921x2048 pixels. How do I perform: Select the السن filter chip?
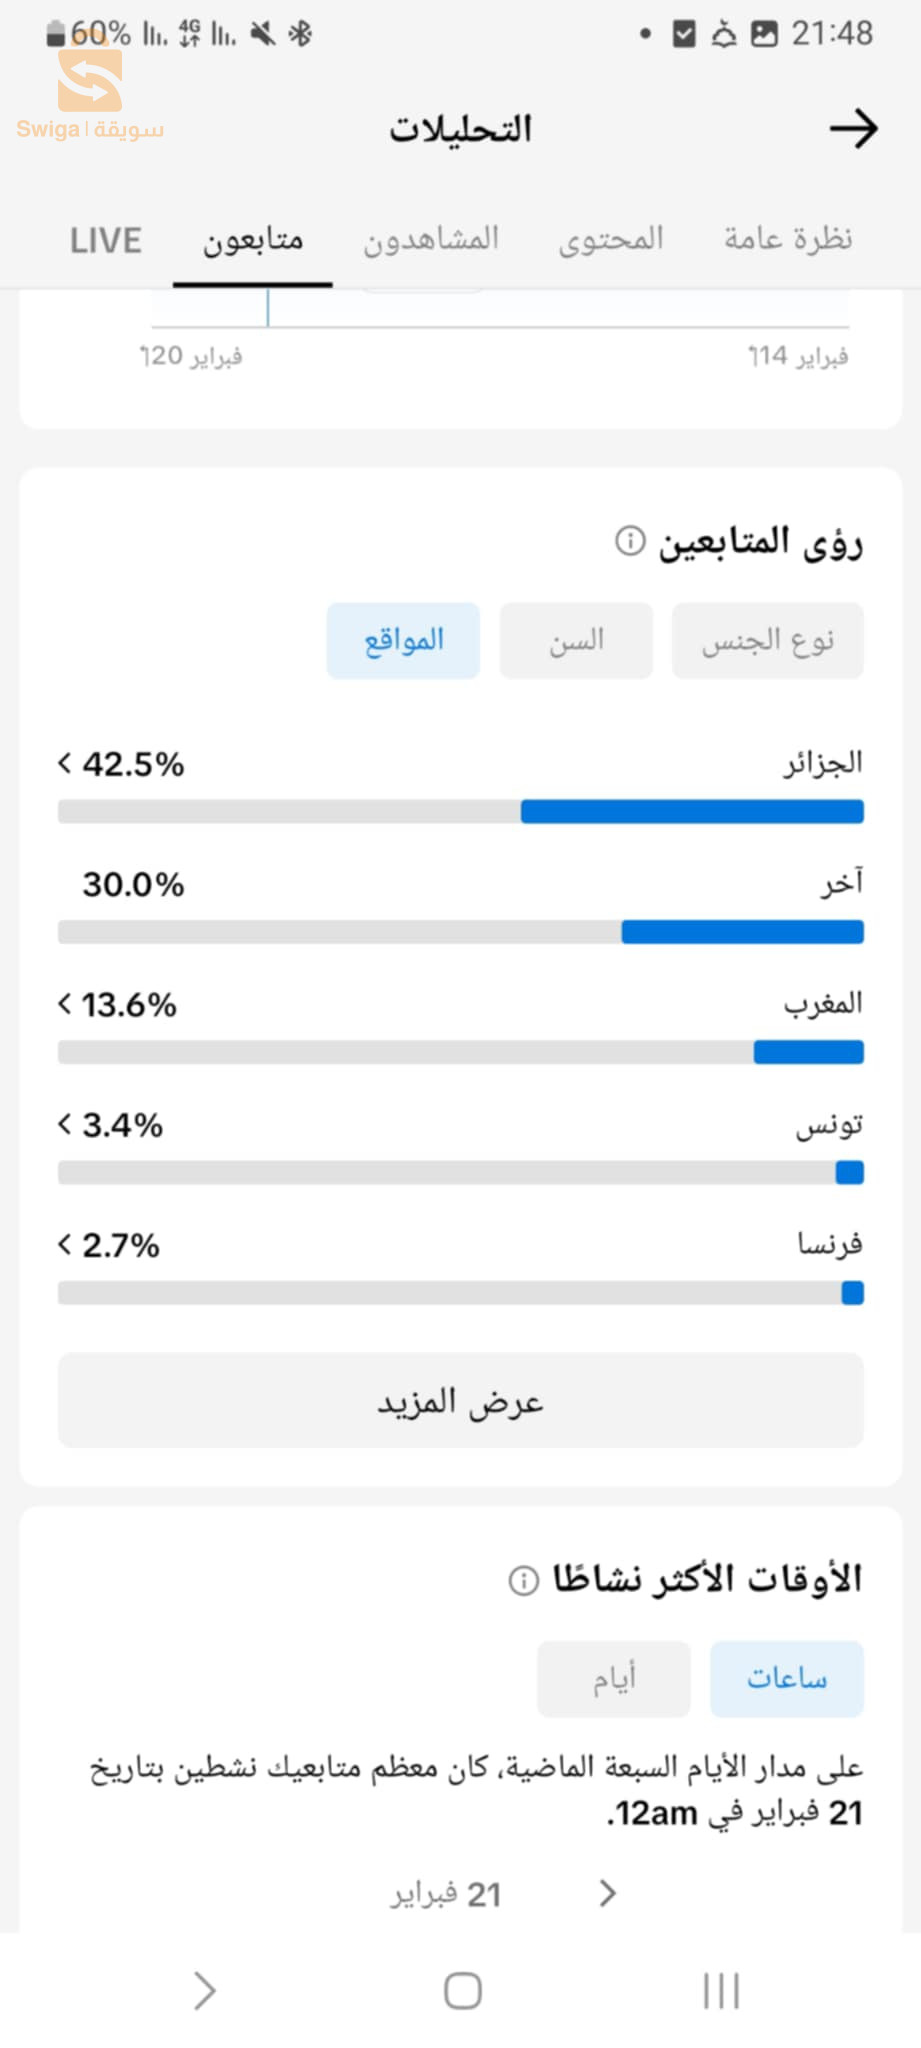click(576, 641)
